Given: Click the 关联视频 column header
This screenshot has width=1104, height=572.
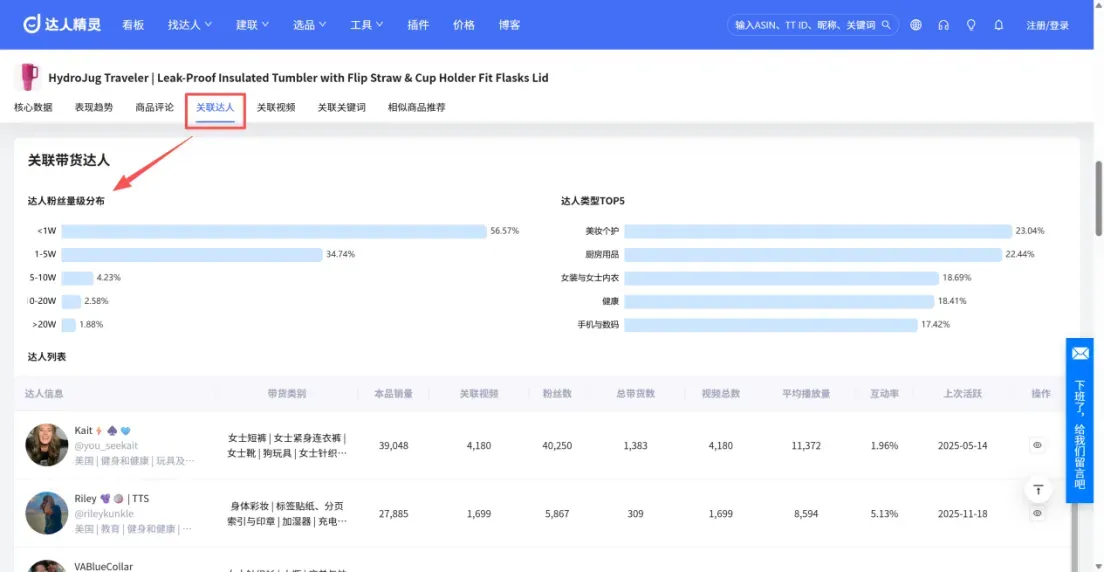Looking at the screenshot, I should (x=479, y=394).
